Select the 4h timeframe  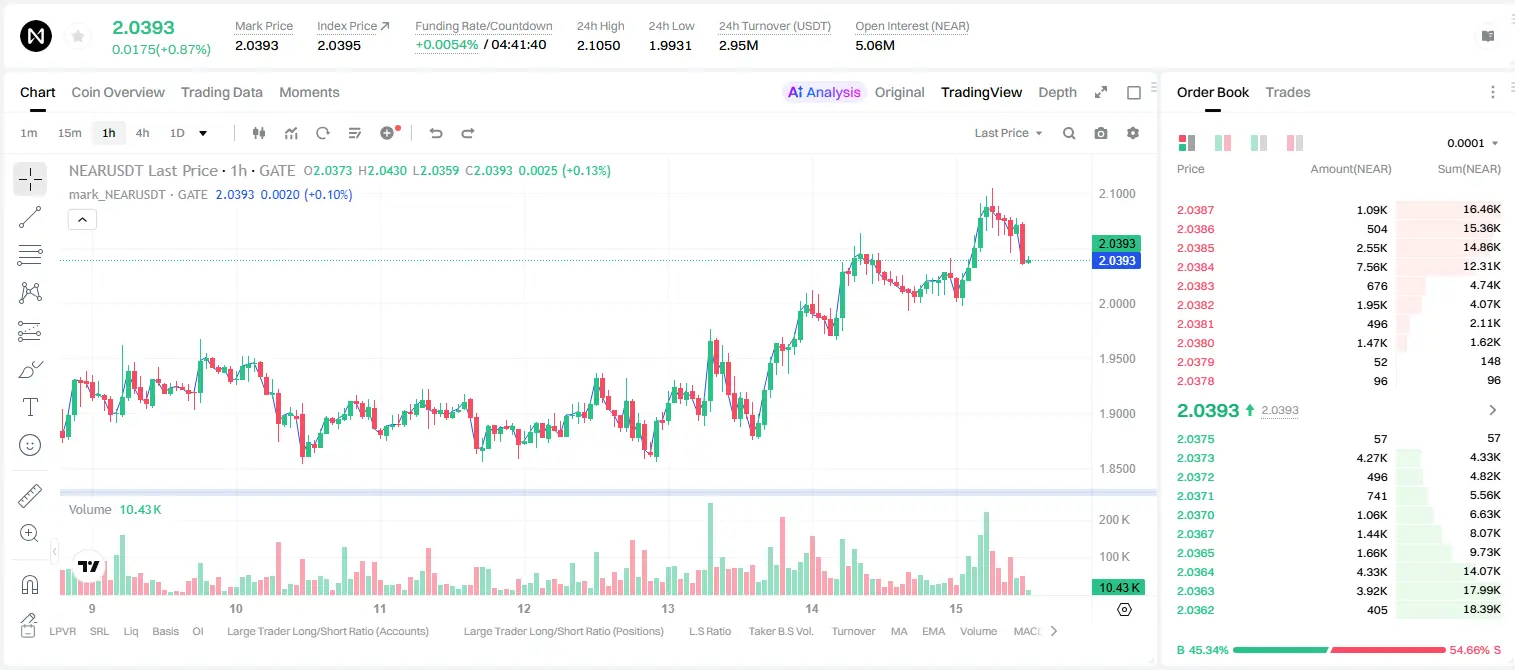143,133
